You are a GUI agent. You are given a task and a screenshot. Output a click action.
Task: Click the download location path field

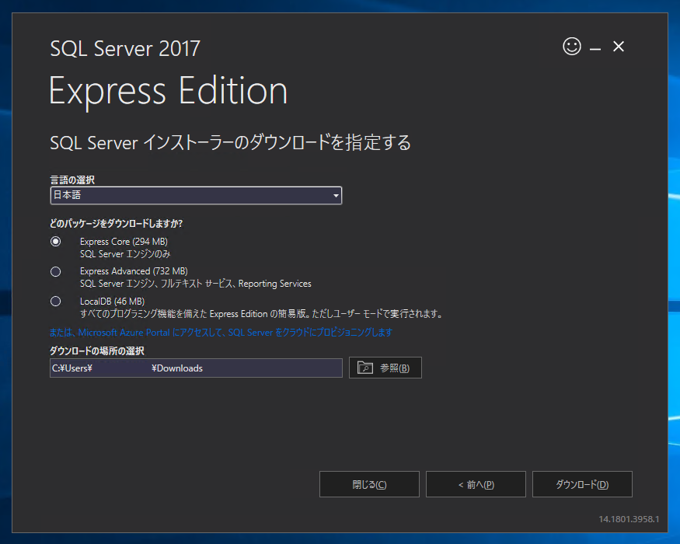[196, 368]
